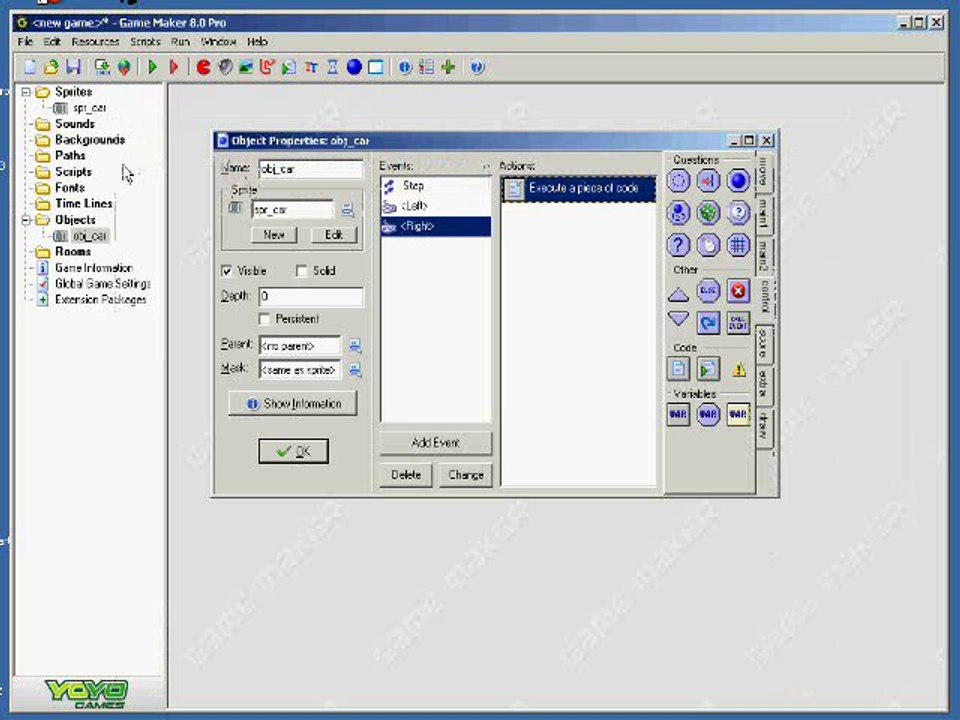Select Test Chance dice action icon
The width and height of the screenshot is (960, 720).
pyautogui.click(x=708, y=213)
